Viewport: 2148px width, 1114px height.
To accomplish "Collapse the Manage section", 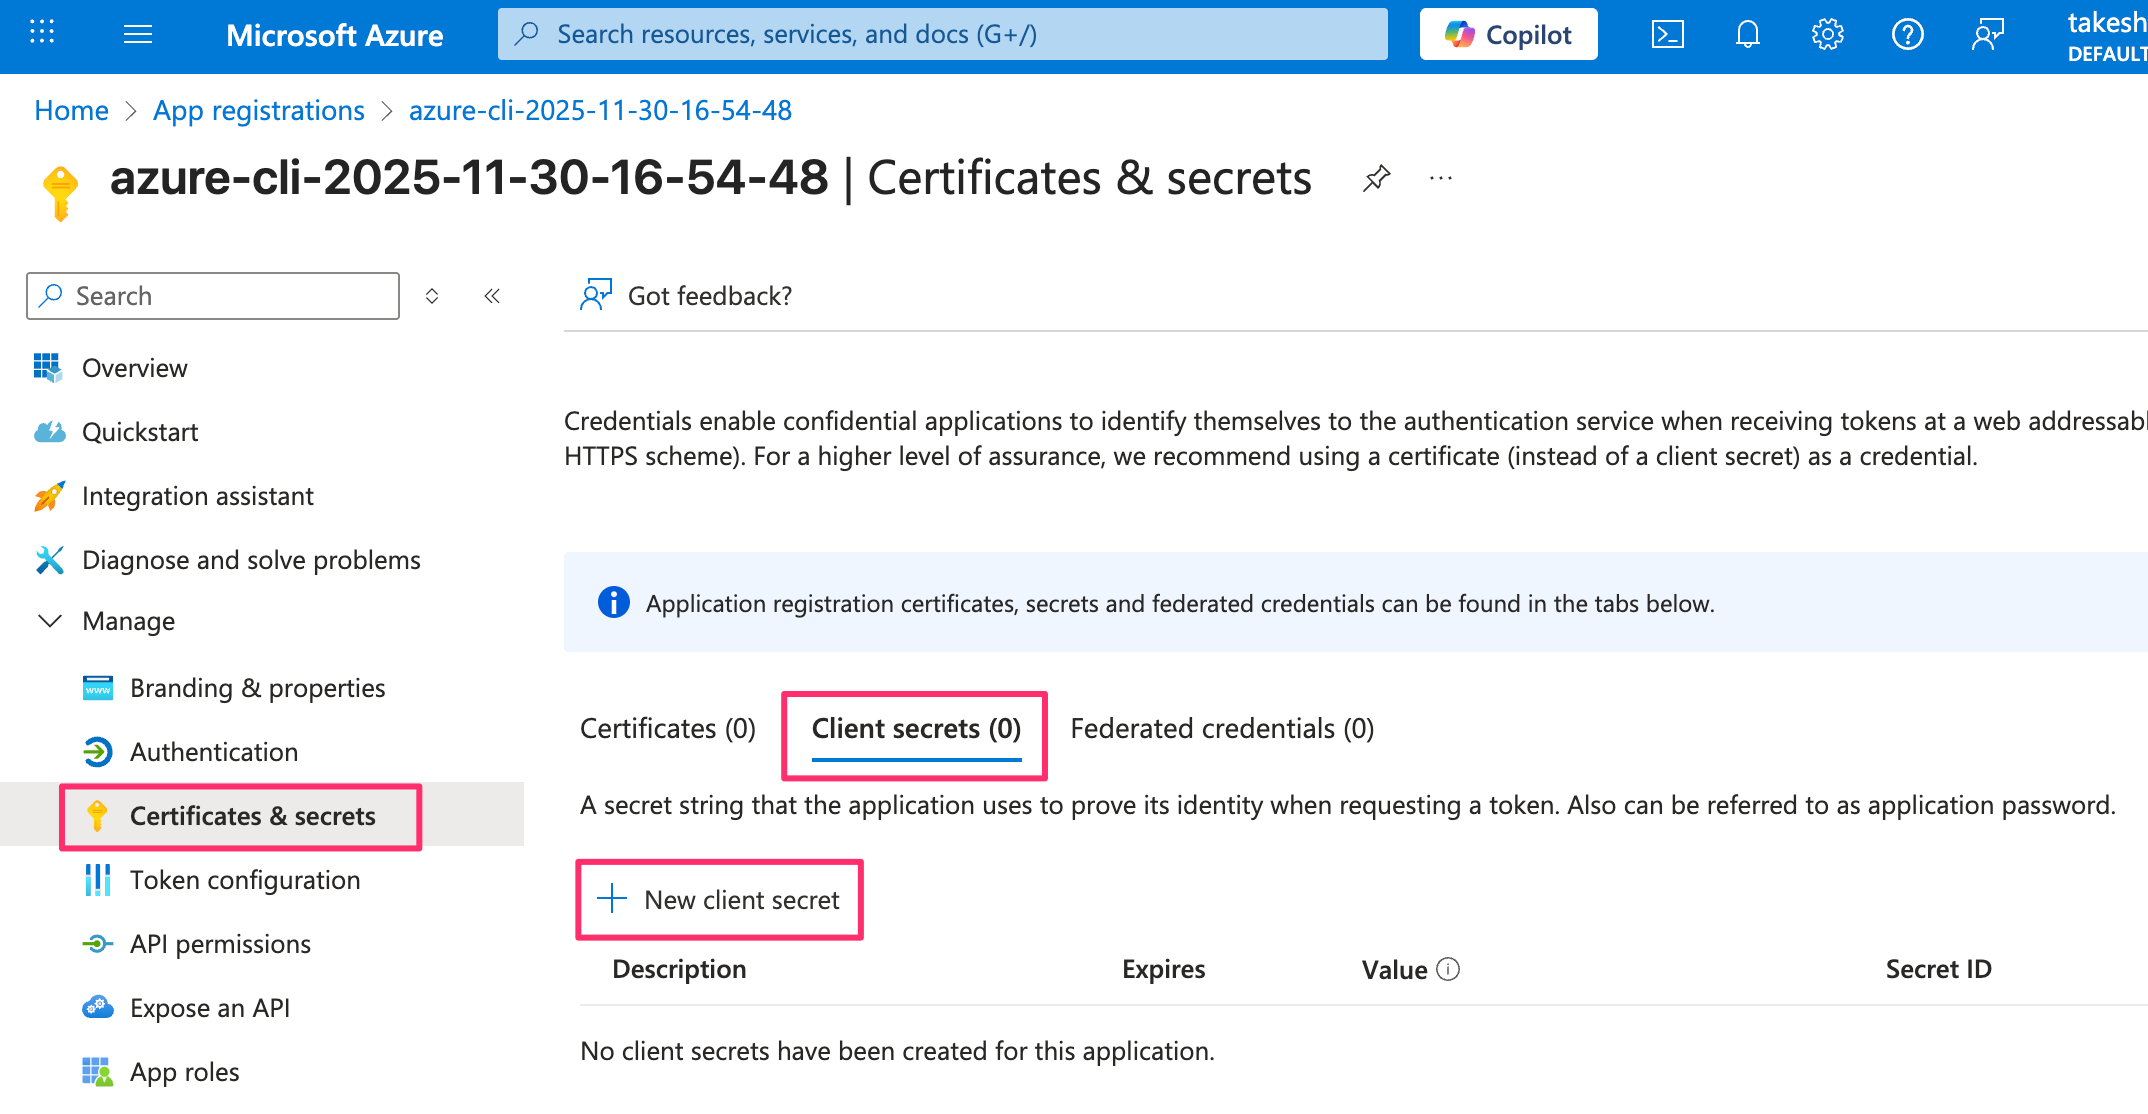I will [x=50, y=621].
